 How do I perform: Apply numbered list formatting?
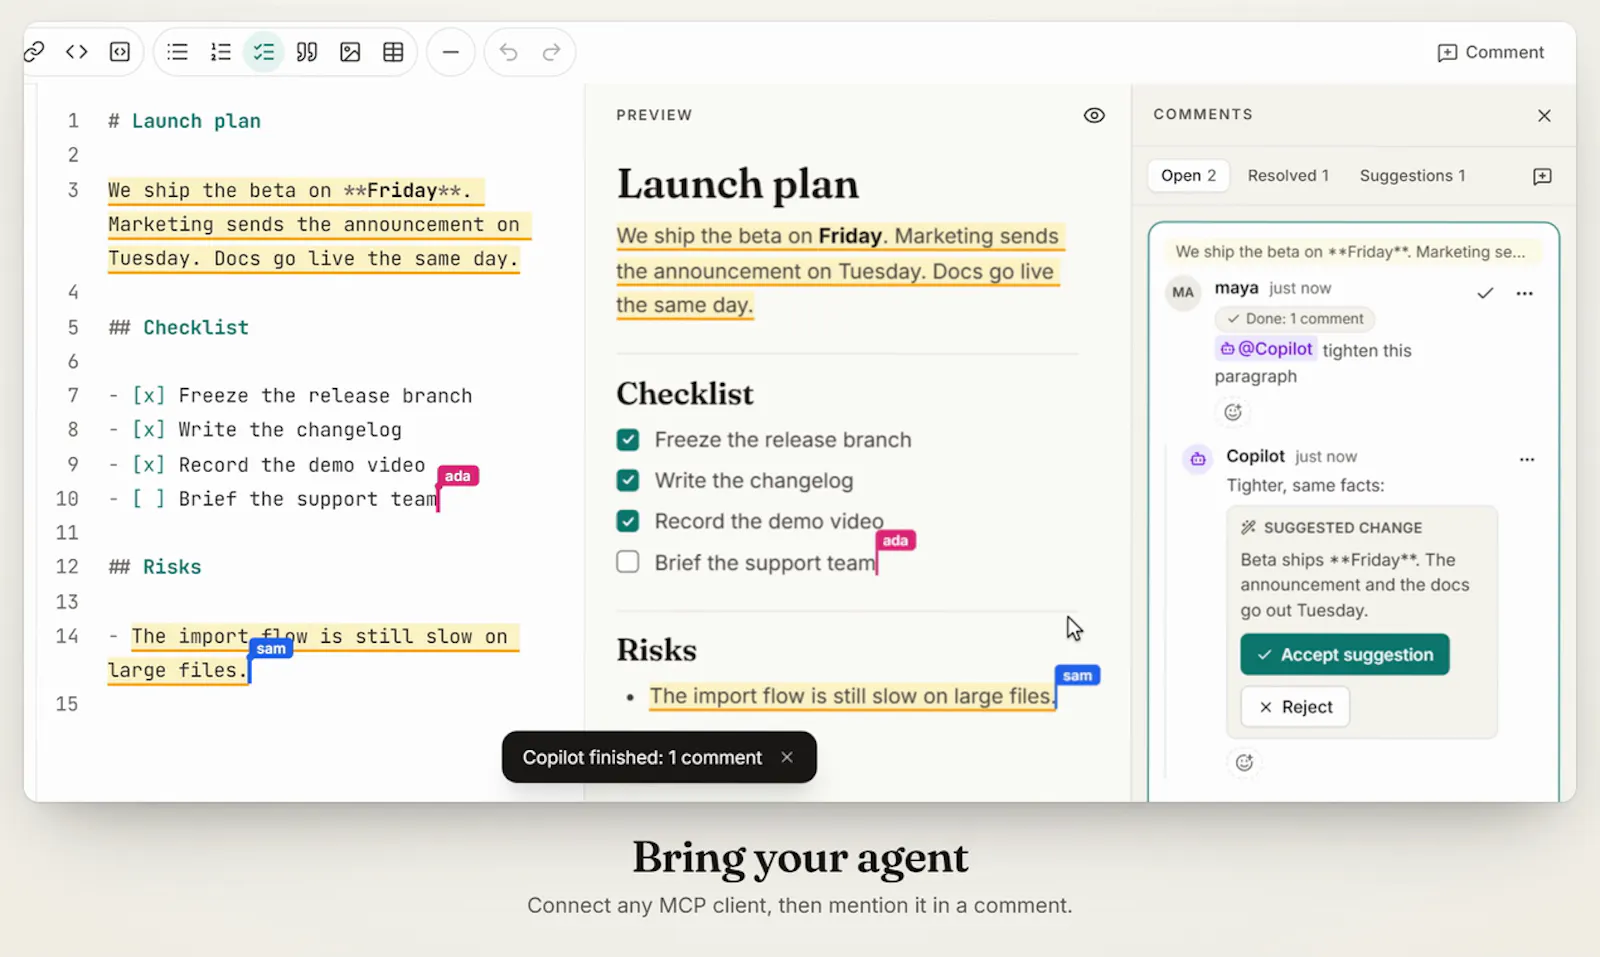(x=221, y=52)
